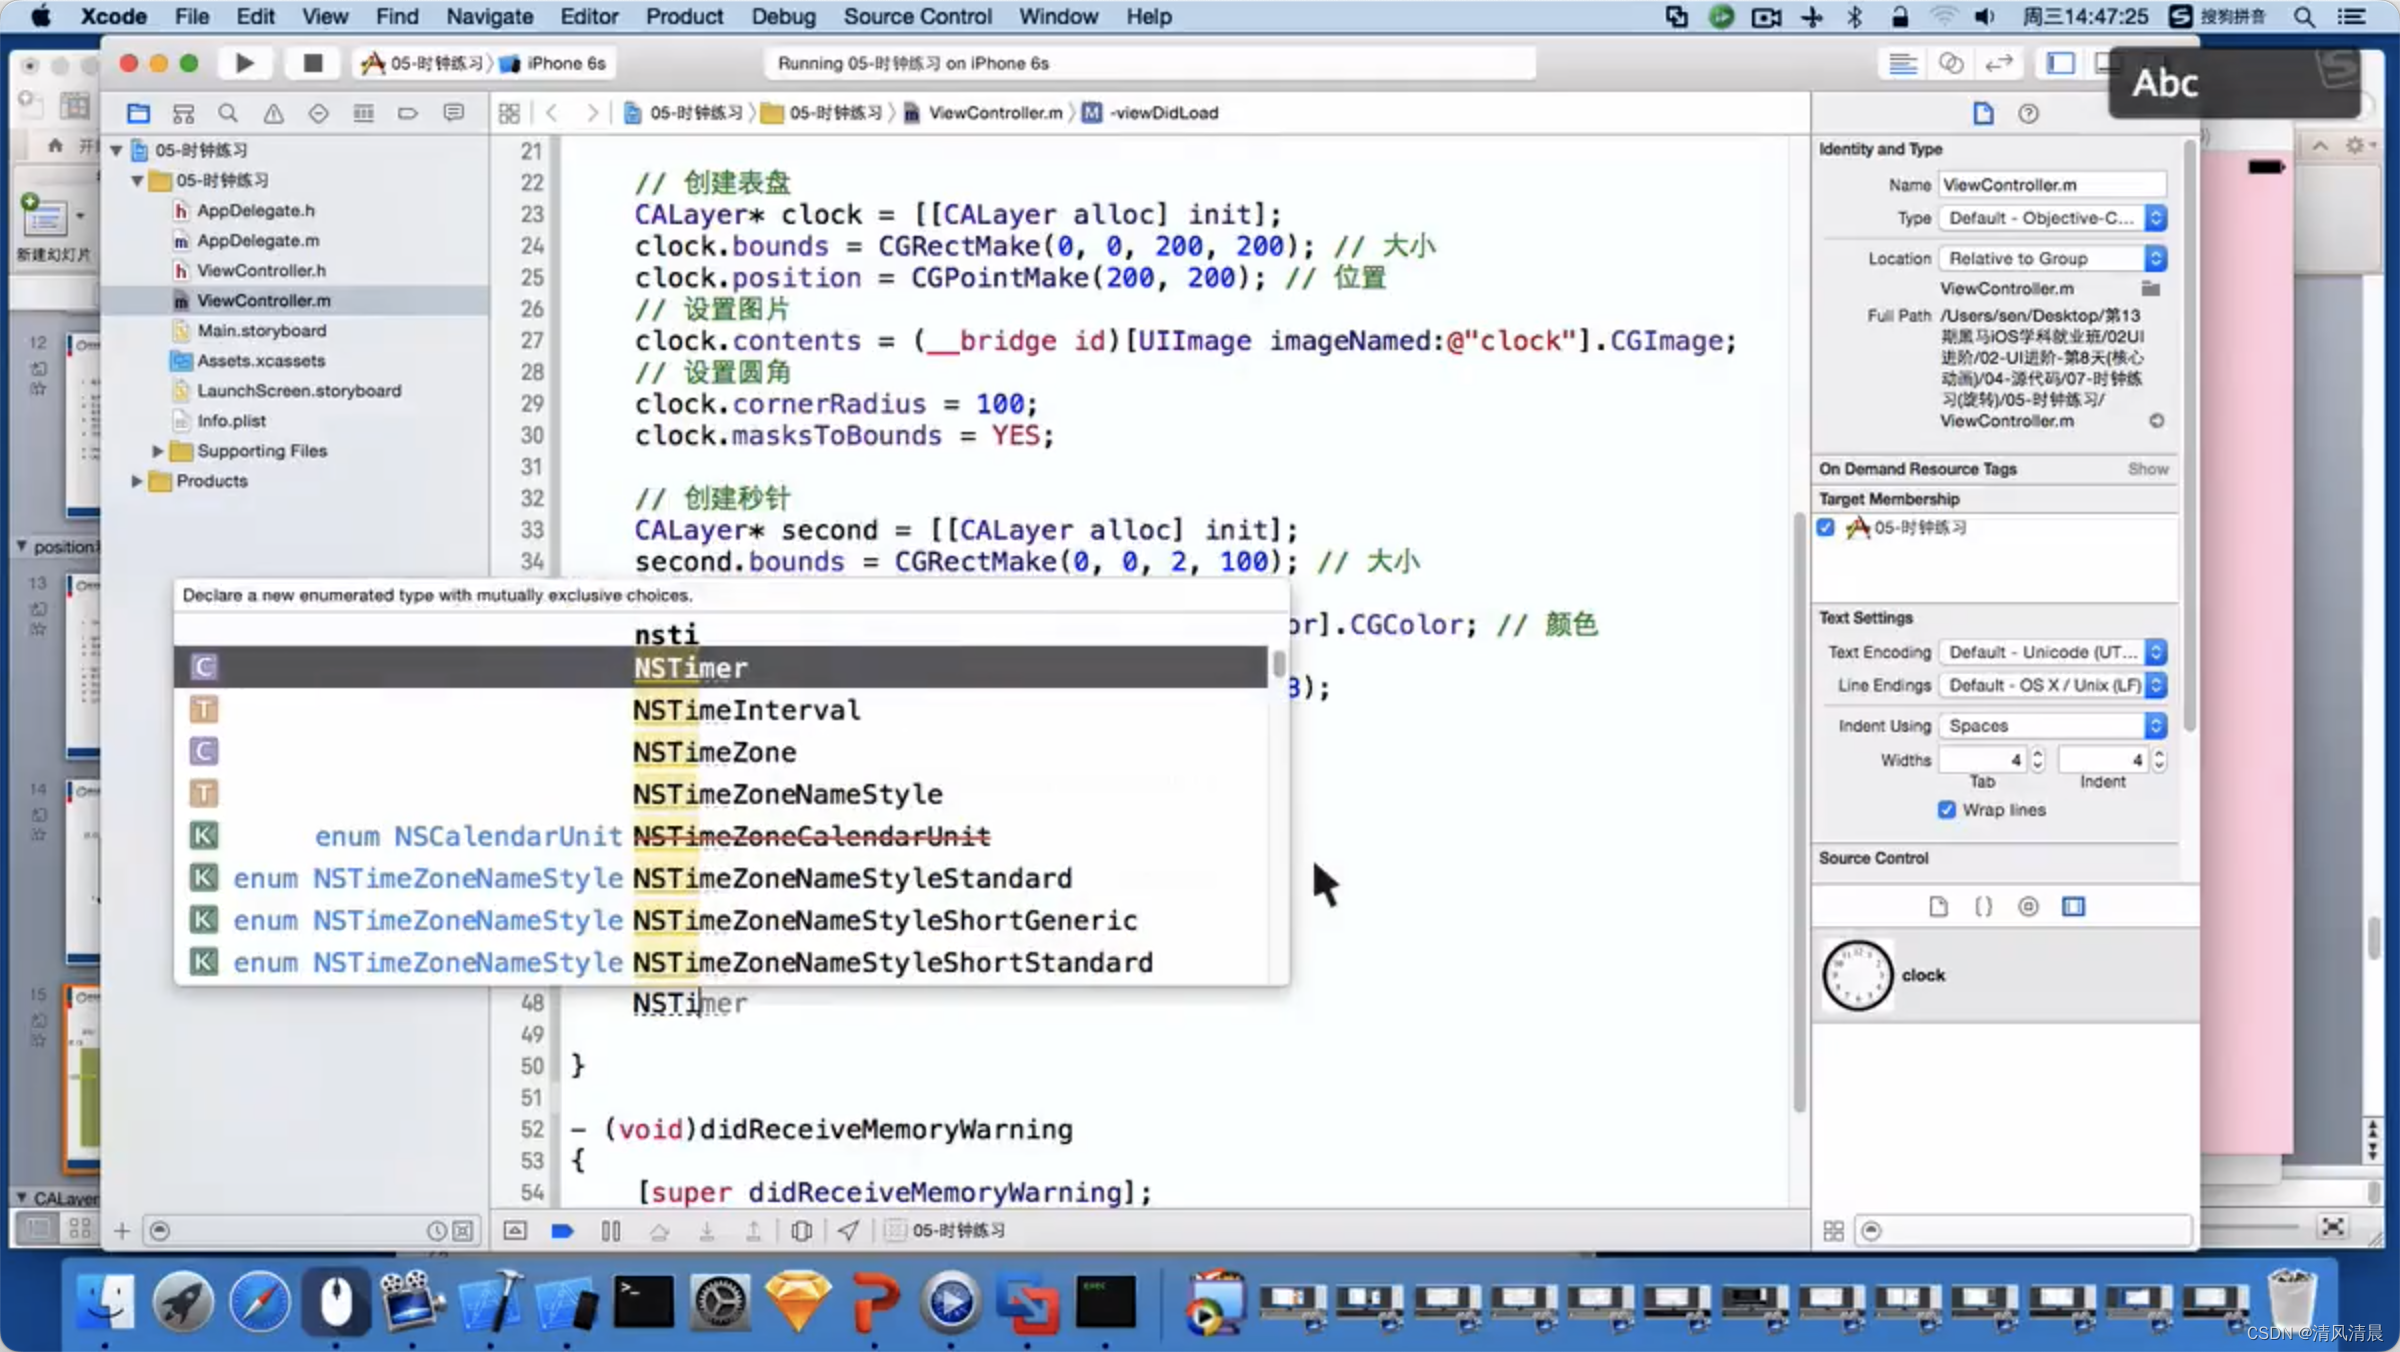Switch to the standard editor
The width and height of the screenshot is (2400, 1352).
pos(1902,63)
